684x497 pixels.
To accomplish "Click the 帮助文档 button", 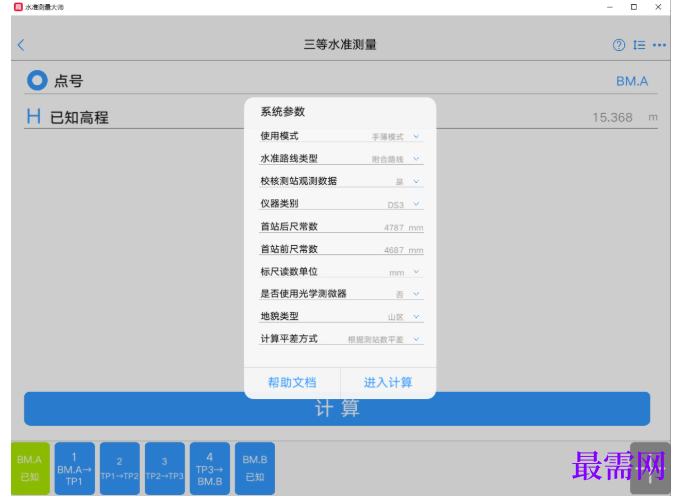I will coord(292,383).
